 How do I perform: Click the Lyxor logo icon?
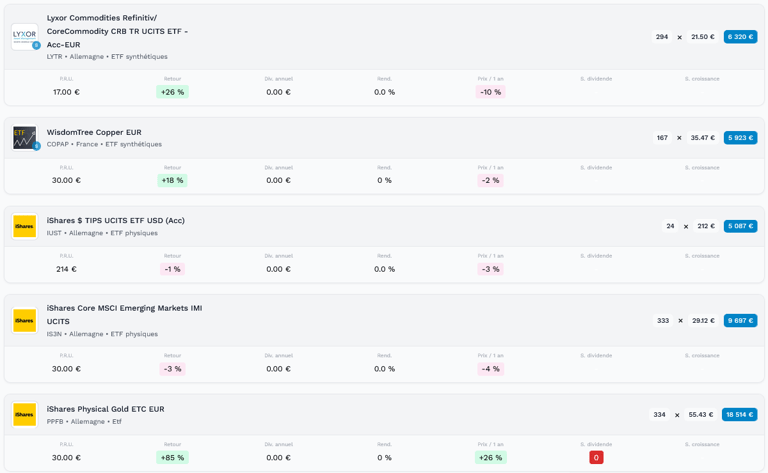25,37
